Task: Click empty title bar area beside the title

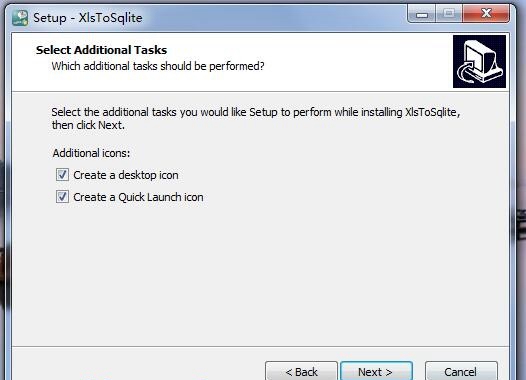Action: (268, 17)
